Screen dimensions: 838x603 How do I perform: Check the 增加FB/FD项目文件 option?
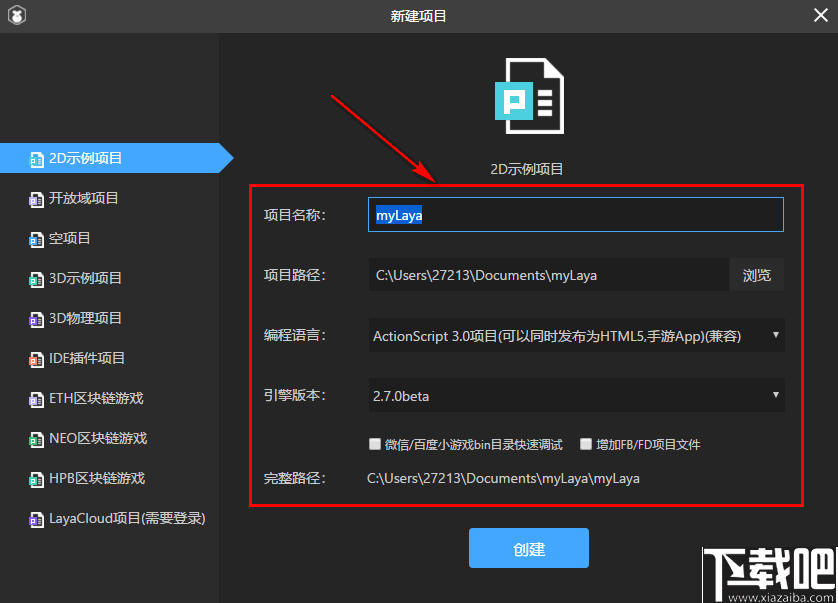tap(586, 444)
